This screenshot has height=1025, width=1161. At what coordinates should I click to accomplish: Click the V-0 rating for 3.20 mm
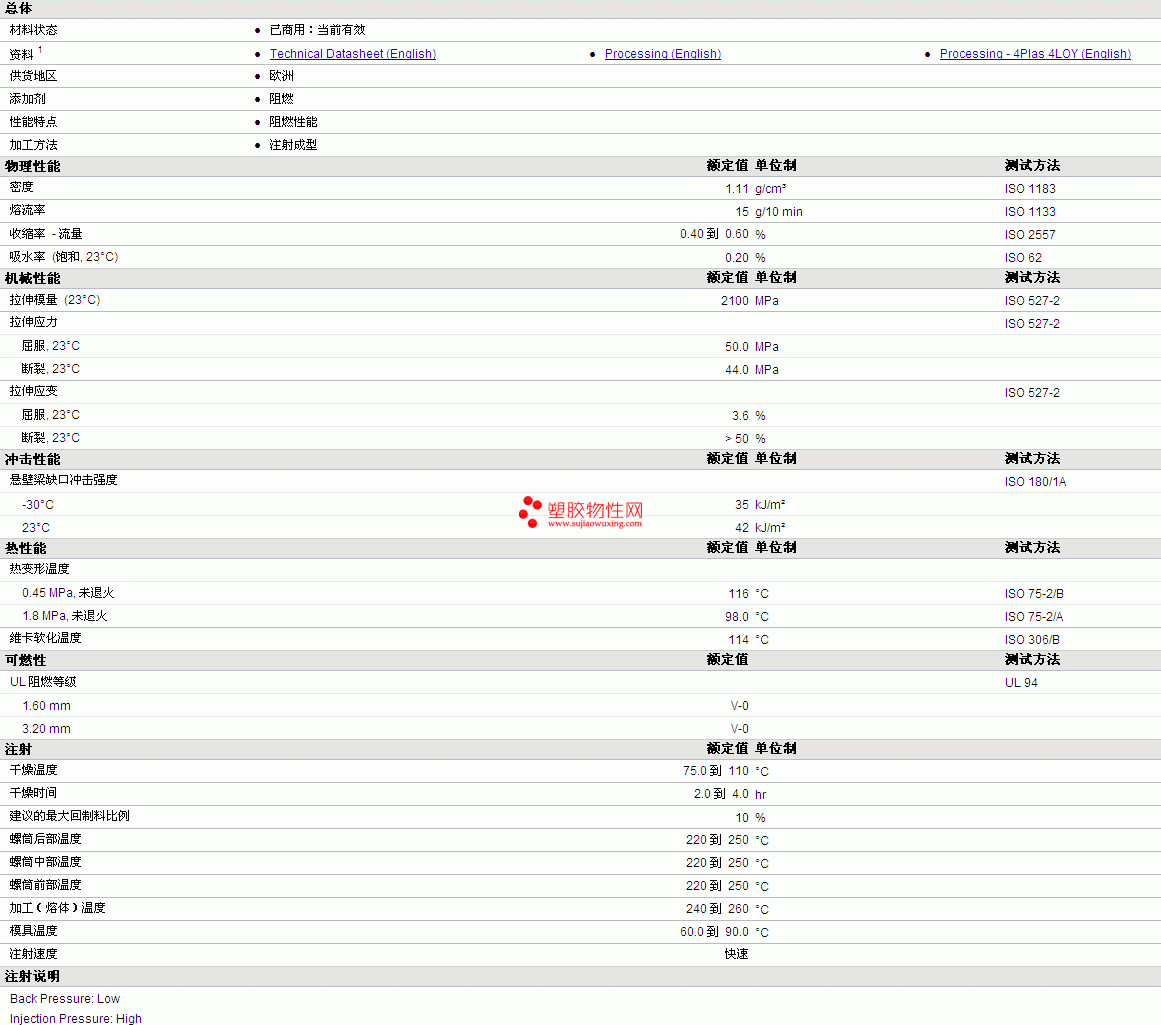[x=740, y=729]
